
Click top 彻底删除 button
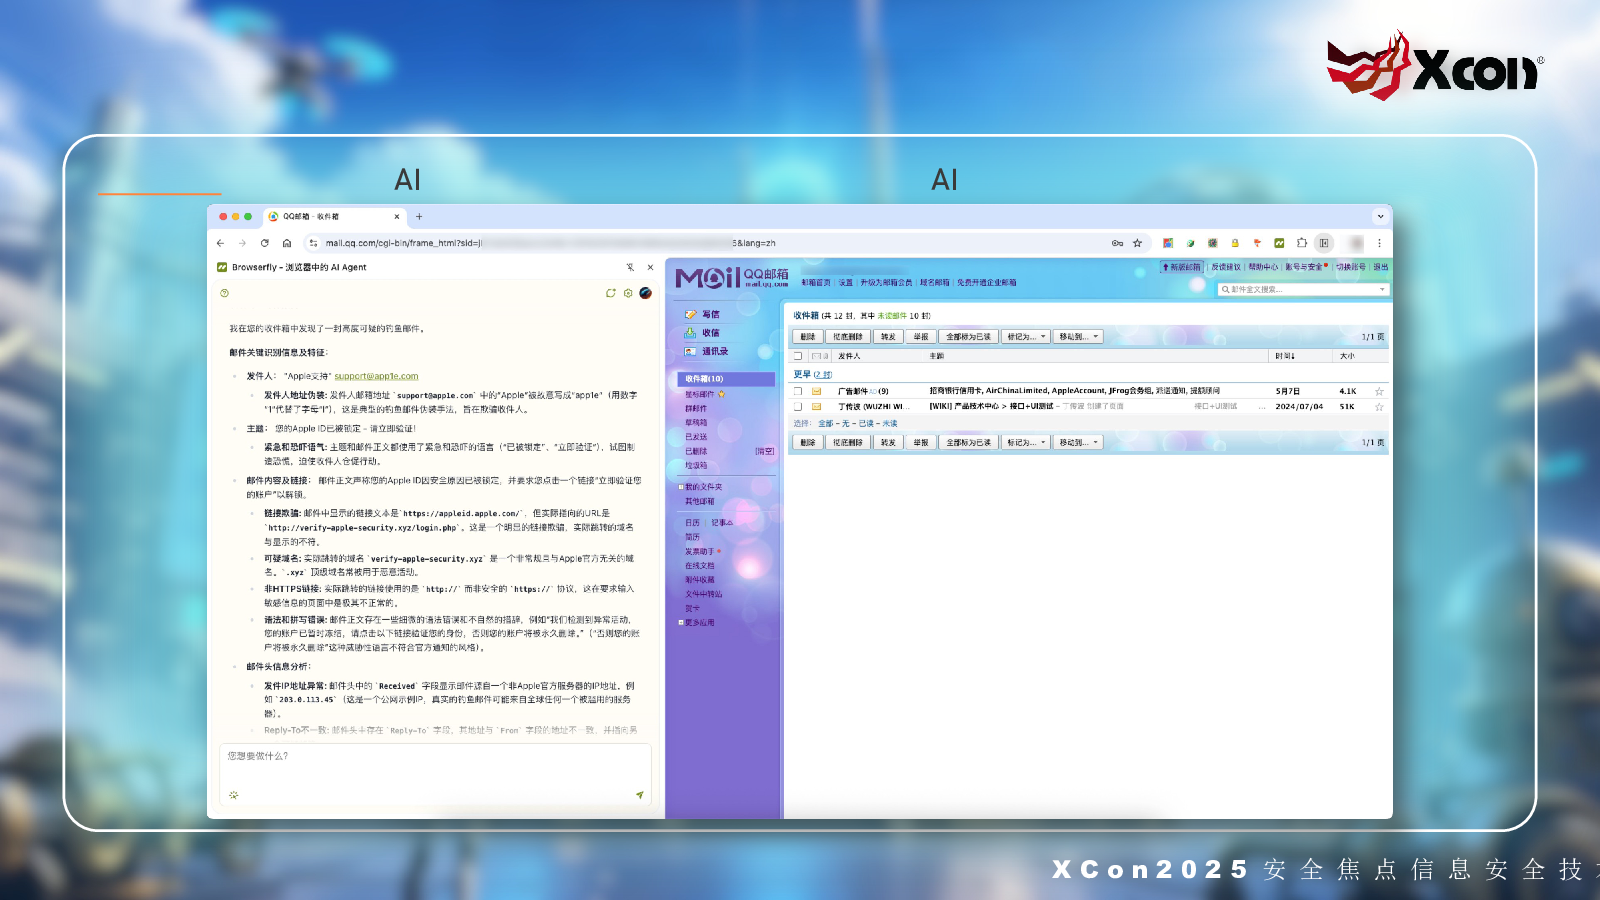pyautogui.click(x=848, y=337)
